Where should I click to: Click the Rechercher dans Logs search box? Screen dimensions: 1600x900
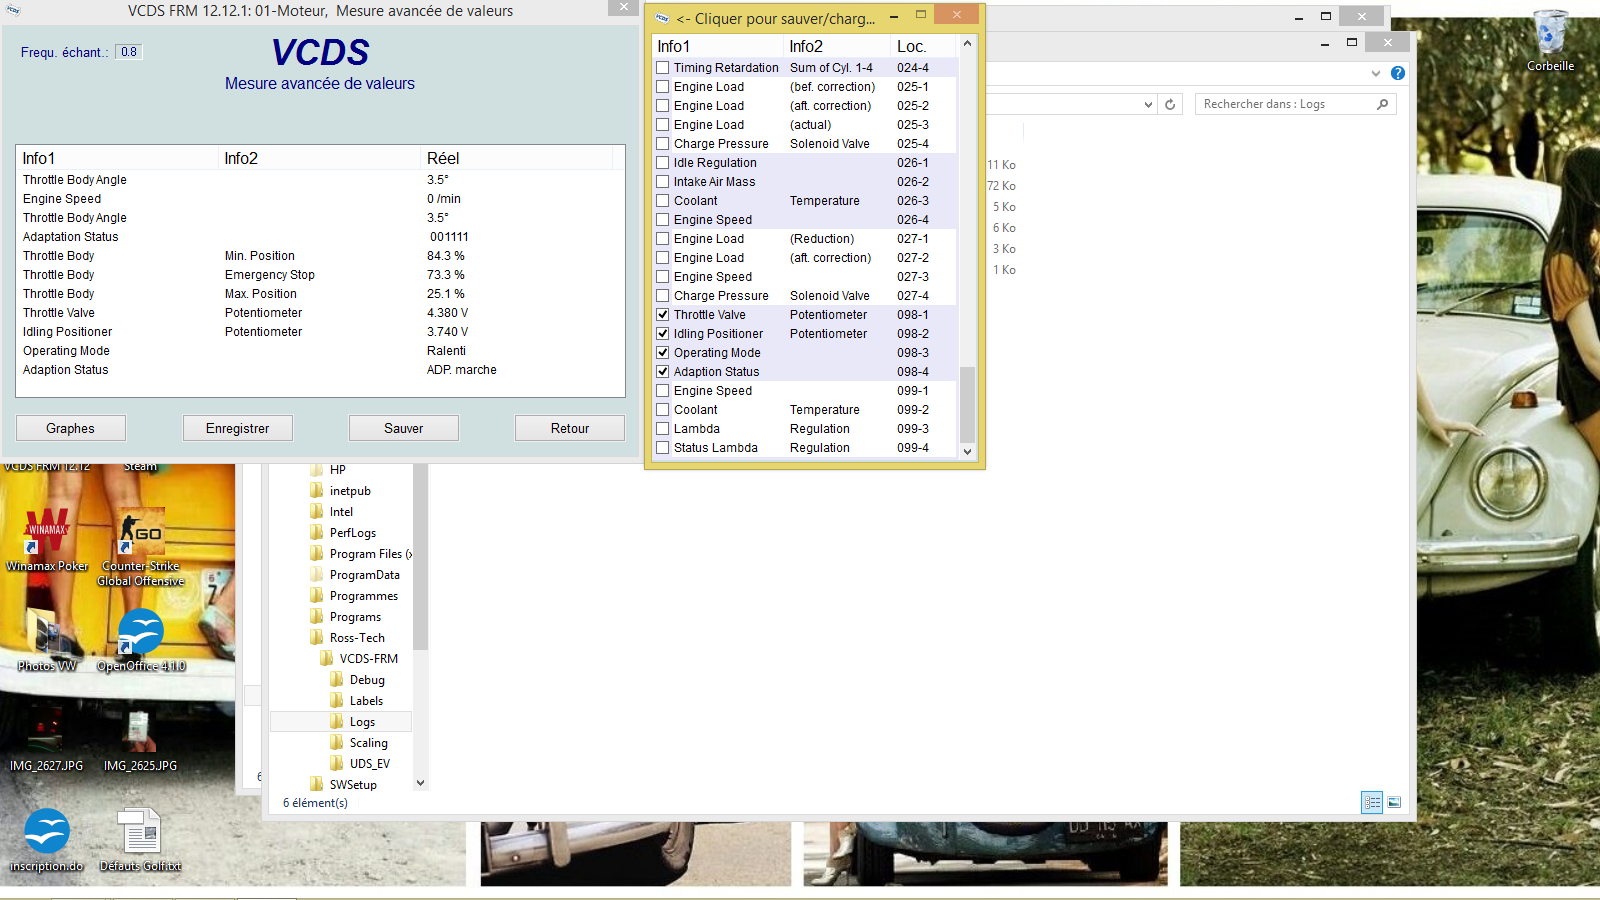point(1285,104)
